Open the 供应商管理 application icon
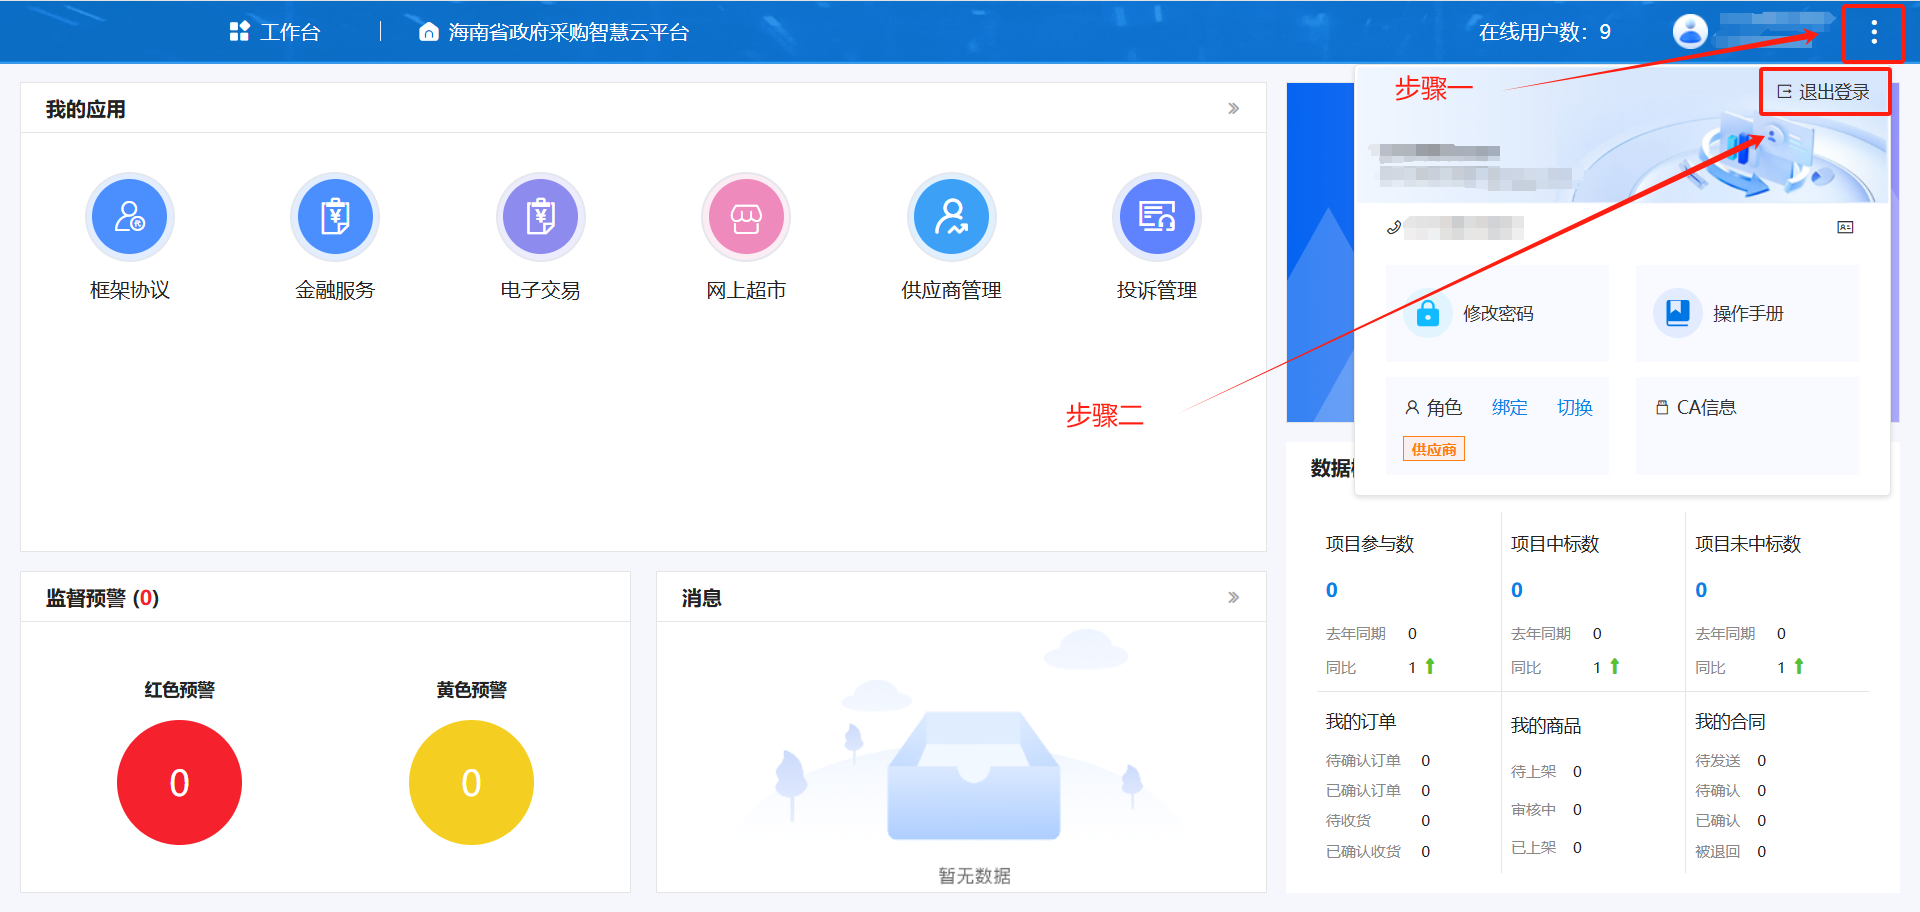 (952, 217)
